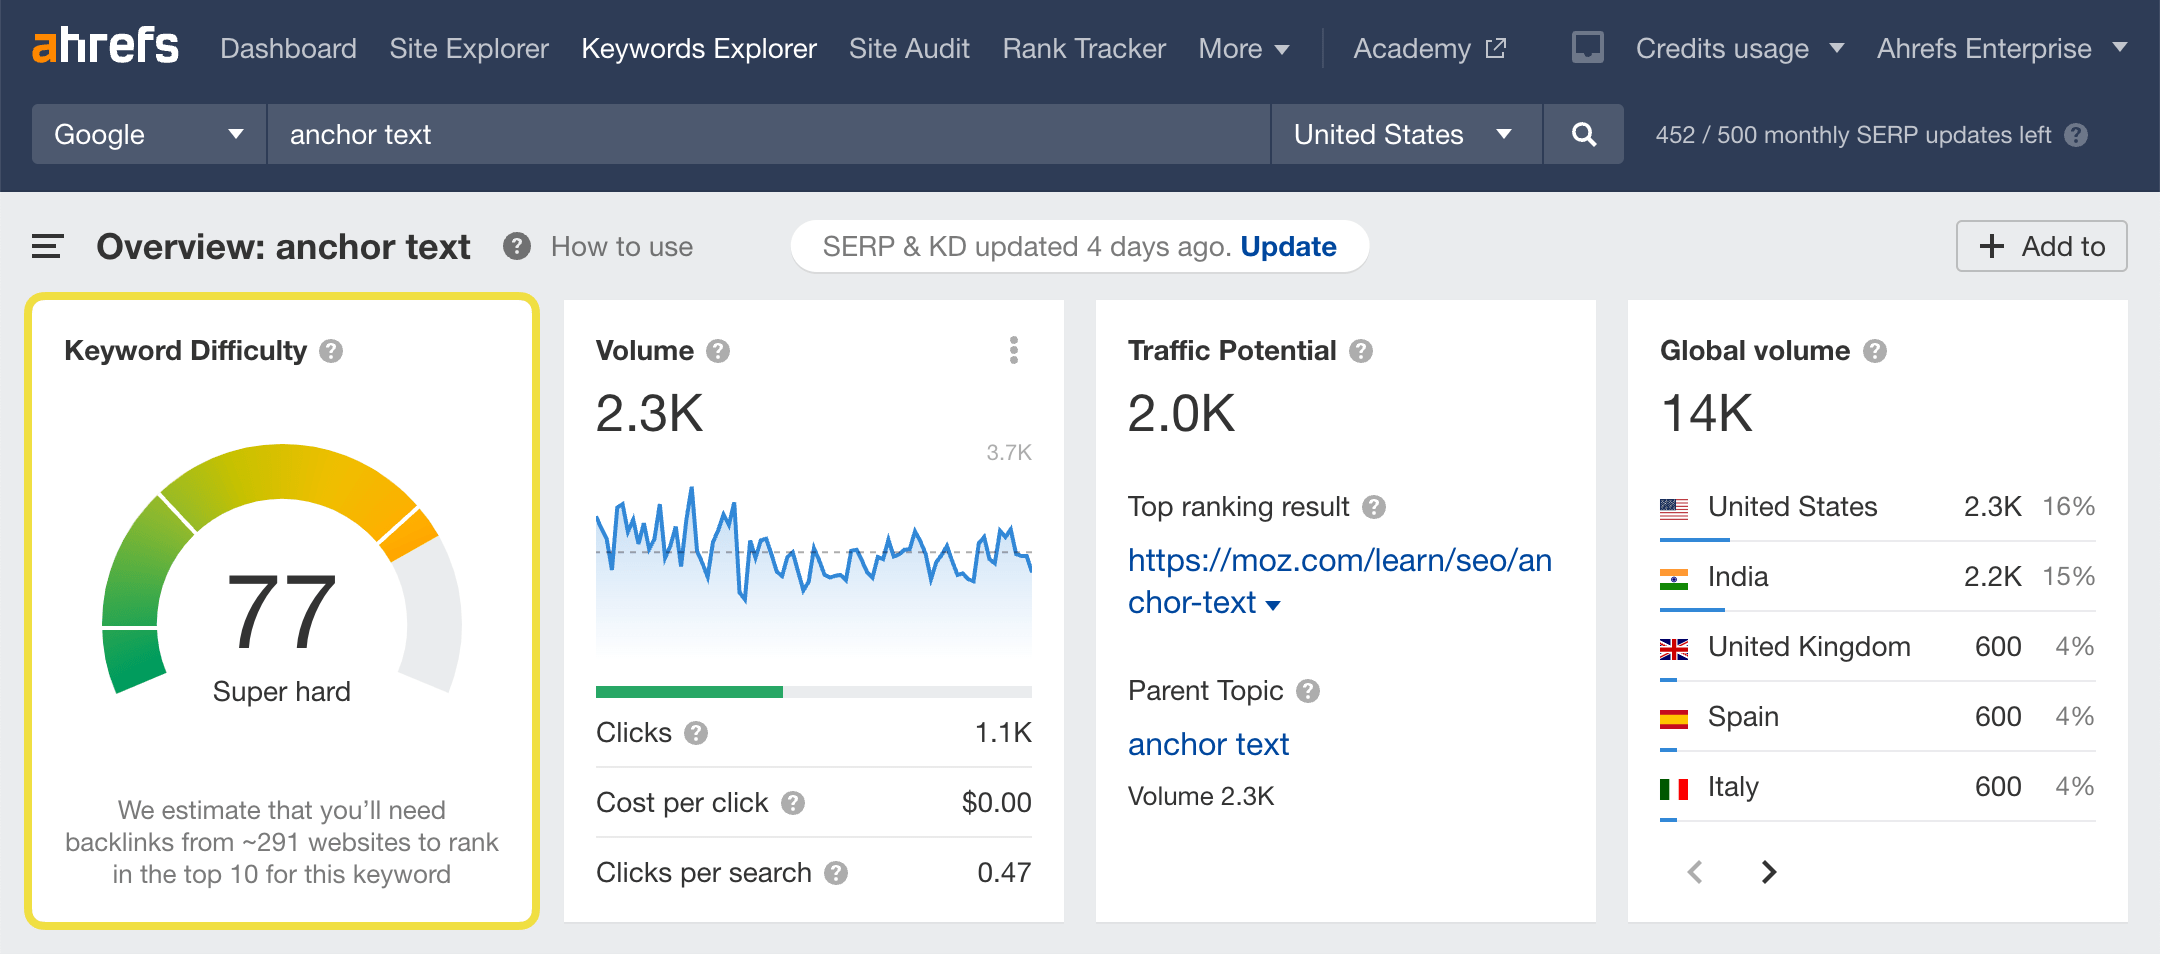
Task: Click the search magnifier icon
Action: (x=1583, y=134)
